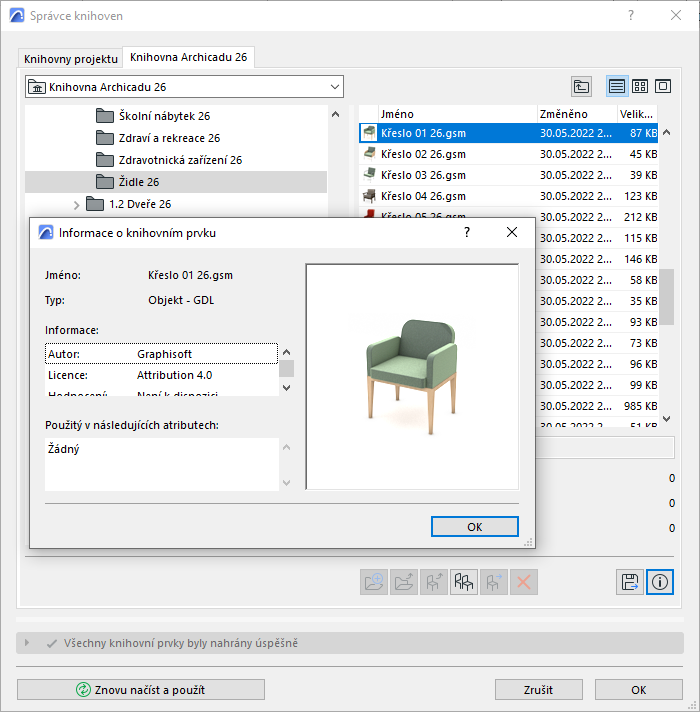Click the save library part icon
This screenshot has width=700, height=712.
tap(630, 582)
